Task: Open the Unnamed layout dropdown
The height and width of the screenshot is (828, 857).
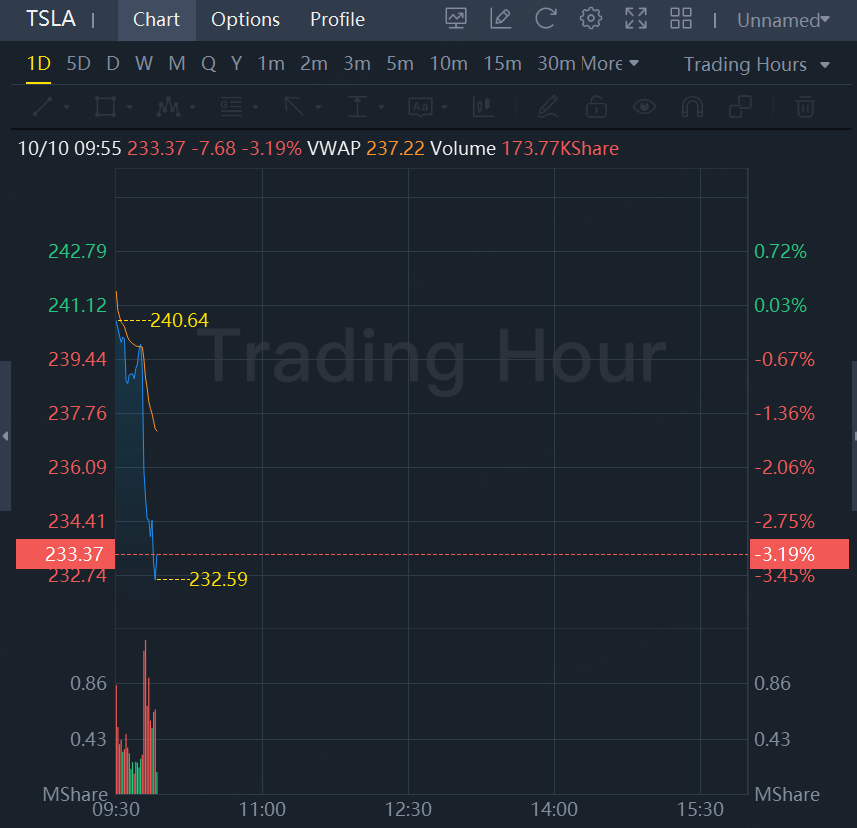Action: point(783,20)
